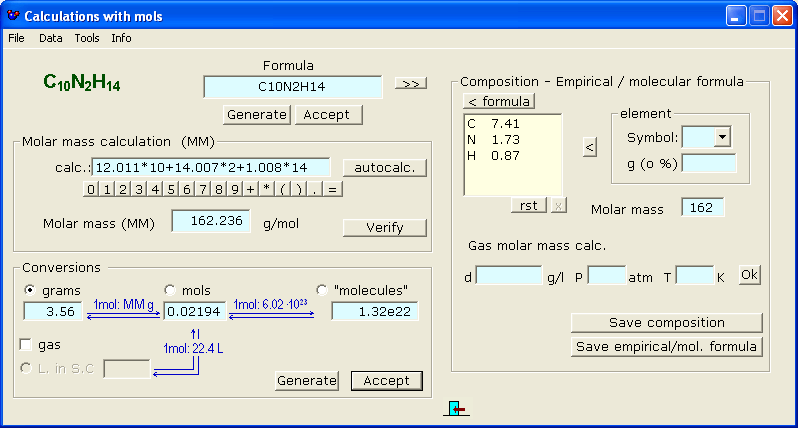Viewport: 798px width, 428px height.
Task: Click the < arrow button to add element
Action: [589, 147]
